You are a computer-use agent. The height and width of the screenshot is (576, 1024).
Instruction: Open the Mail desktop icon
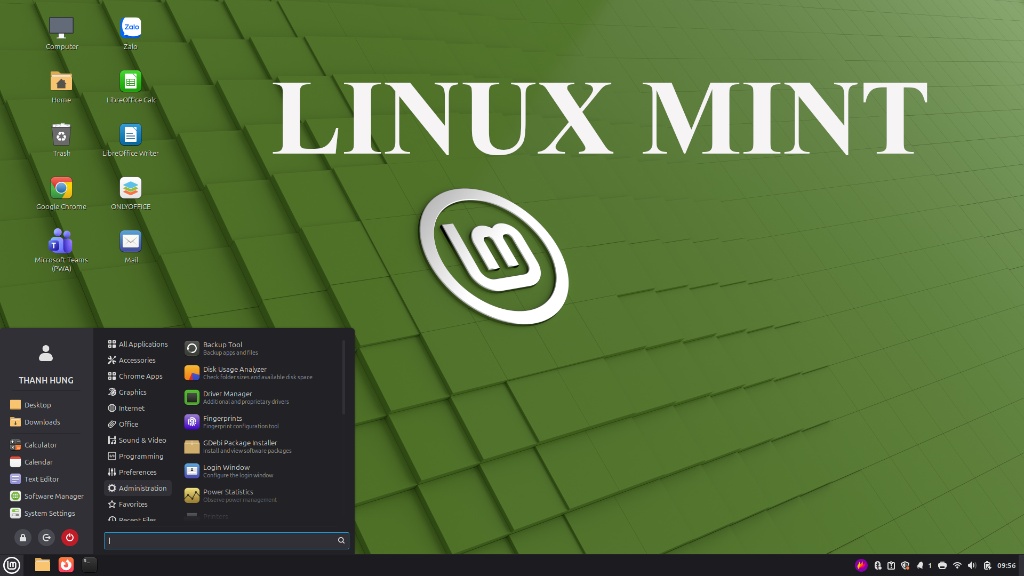[x=131, y=246]
